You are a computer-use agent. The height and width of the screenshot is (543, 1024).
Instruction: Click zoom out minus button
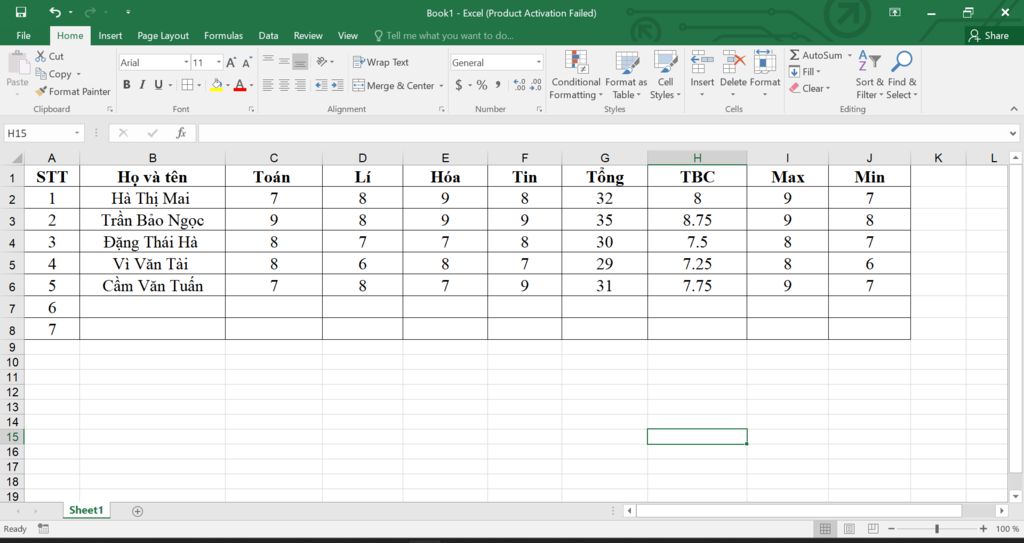pos(891,528)
